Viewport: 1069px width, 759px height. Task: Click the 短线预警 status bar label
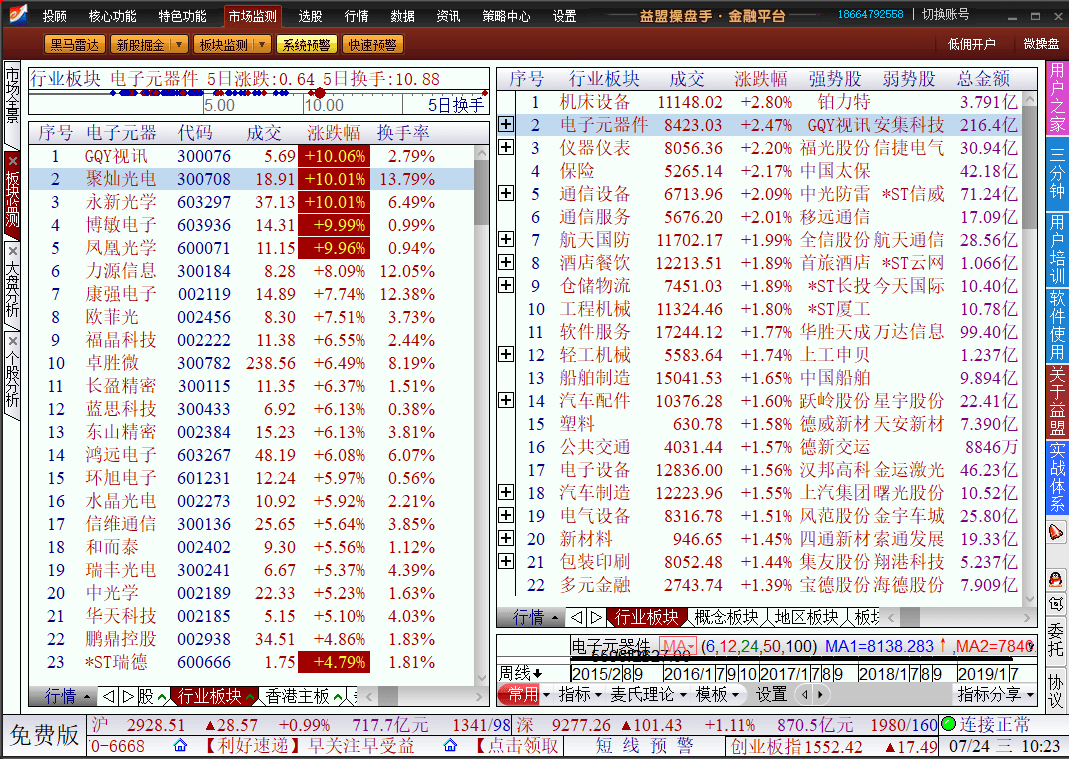click(644, 745)
